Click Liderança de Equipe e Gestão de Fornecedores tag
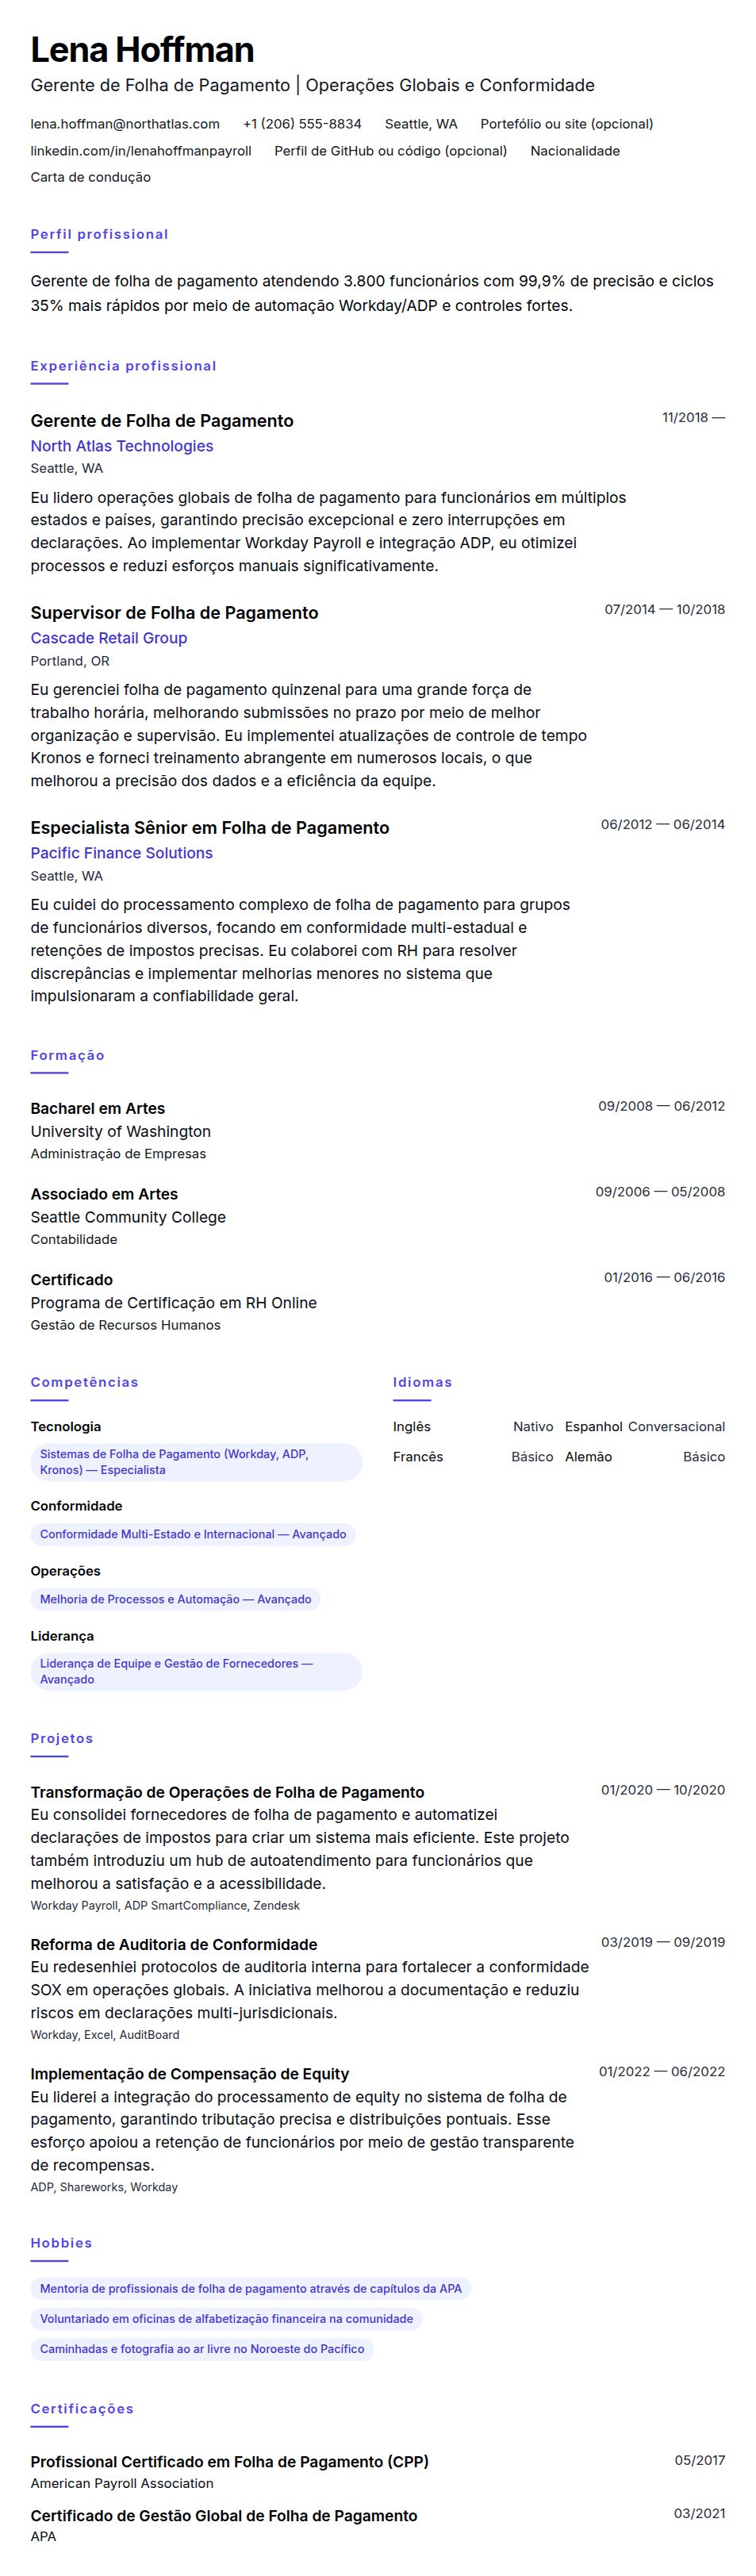The width and height of the screenshot is (756, 2576). click(196, 1671)
